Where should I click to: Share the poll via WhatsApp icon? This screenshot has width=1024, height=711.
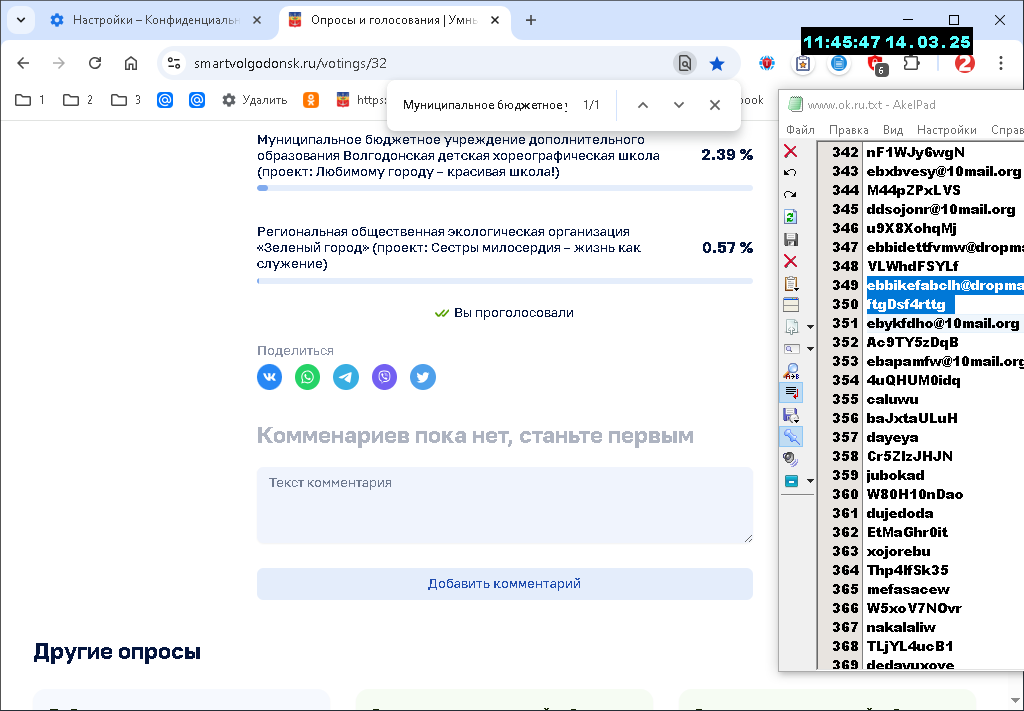click(308, 377)
